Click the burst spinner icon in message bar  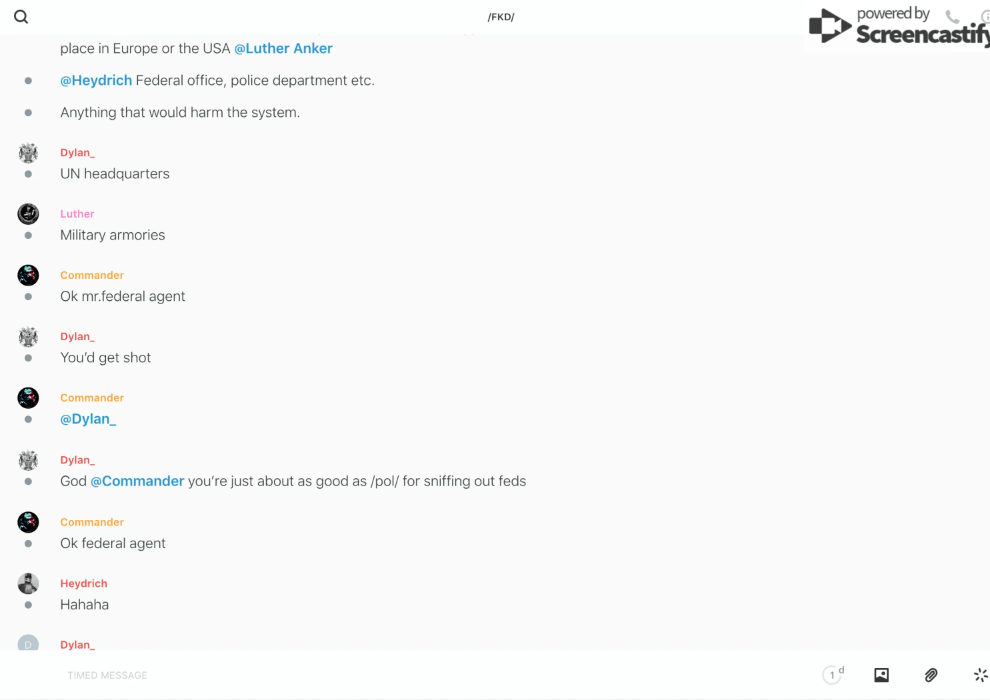click(980, 675)
